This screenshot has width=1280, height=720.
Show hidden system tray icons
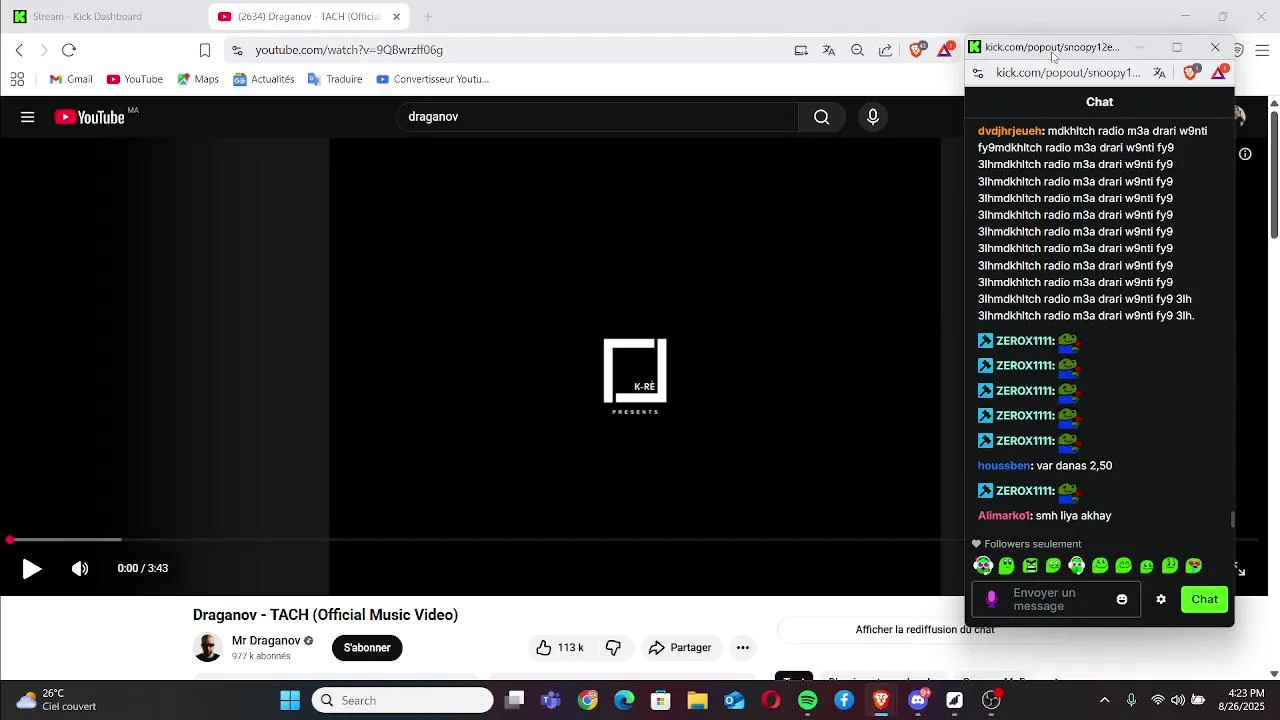[1104, 700]
